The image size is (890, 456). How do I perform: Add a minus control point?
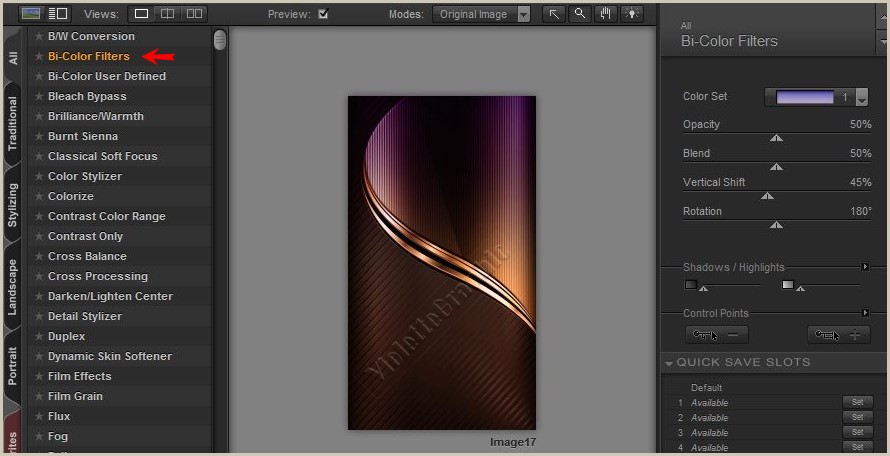tap(716, 335)
